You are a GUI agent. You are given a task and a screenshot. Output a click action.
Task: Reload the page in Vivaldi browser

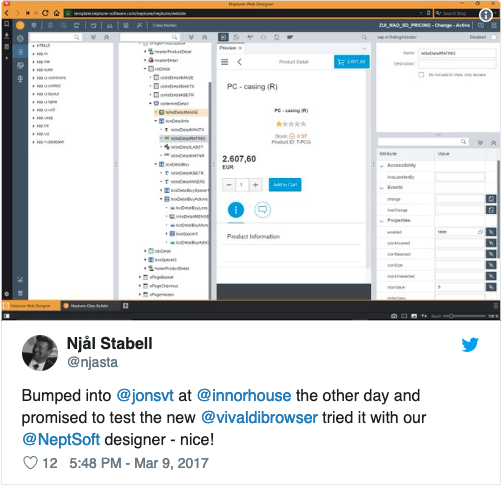pos(45,13)
